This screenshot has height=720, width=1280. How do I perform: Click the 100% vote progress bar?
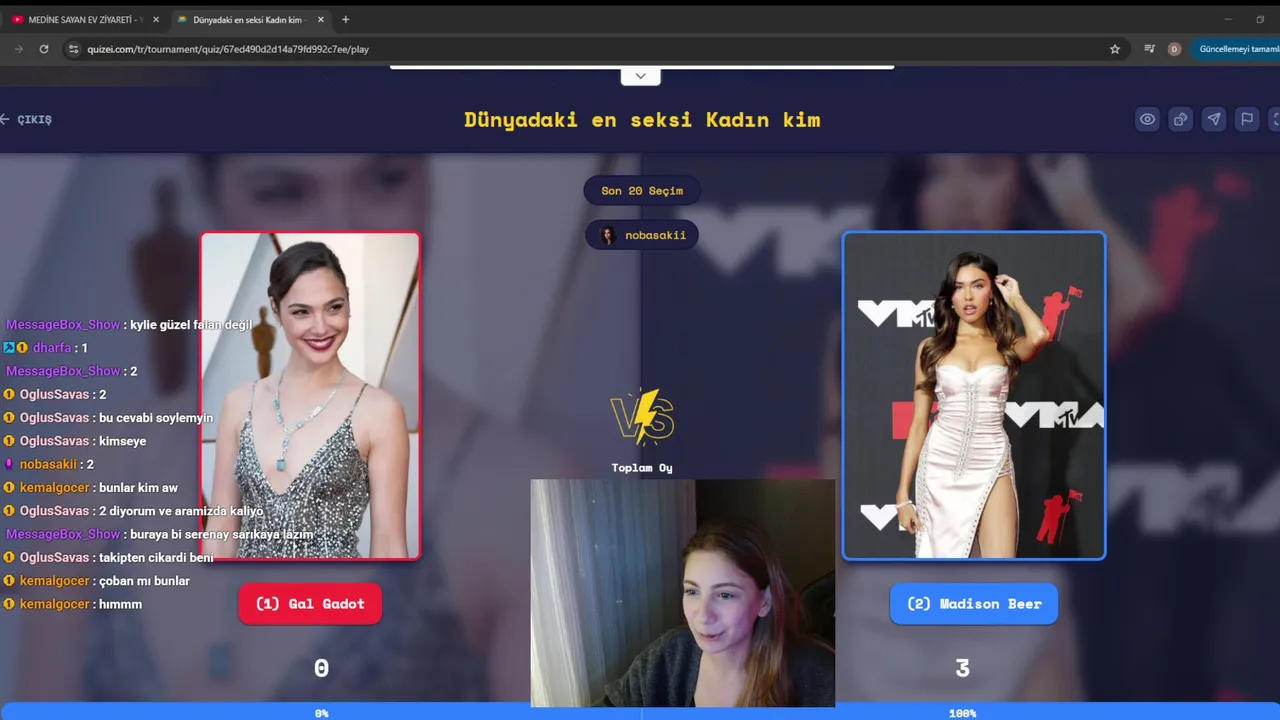point(961,712)
